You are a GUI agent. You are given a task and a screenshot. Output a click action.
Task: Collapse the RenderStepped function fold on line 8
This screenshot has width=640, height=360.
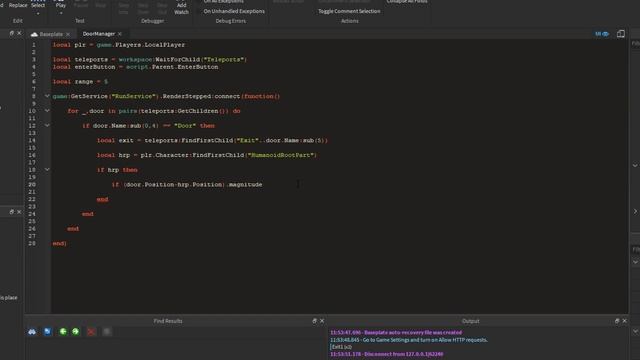click(x=47, y=96)
